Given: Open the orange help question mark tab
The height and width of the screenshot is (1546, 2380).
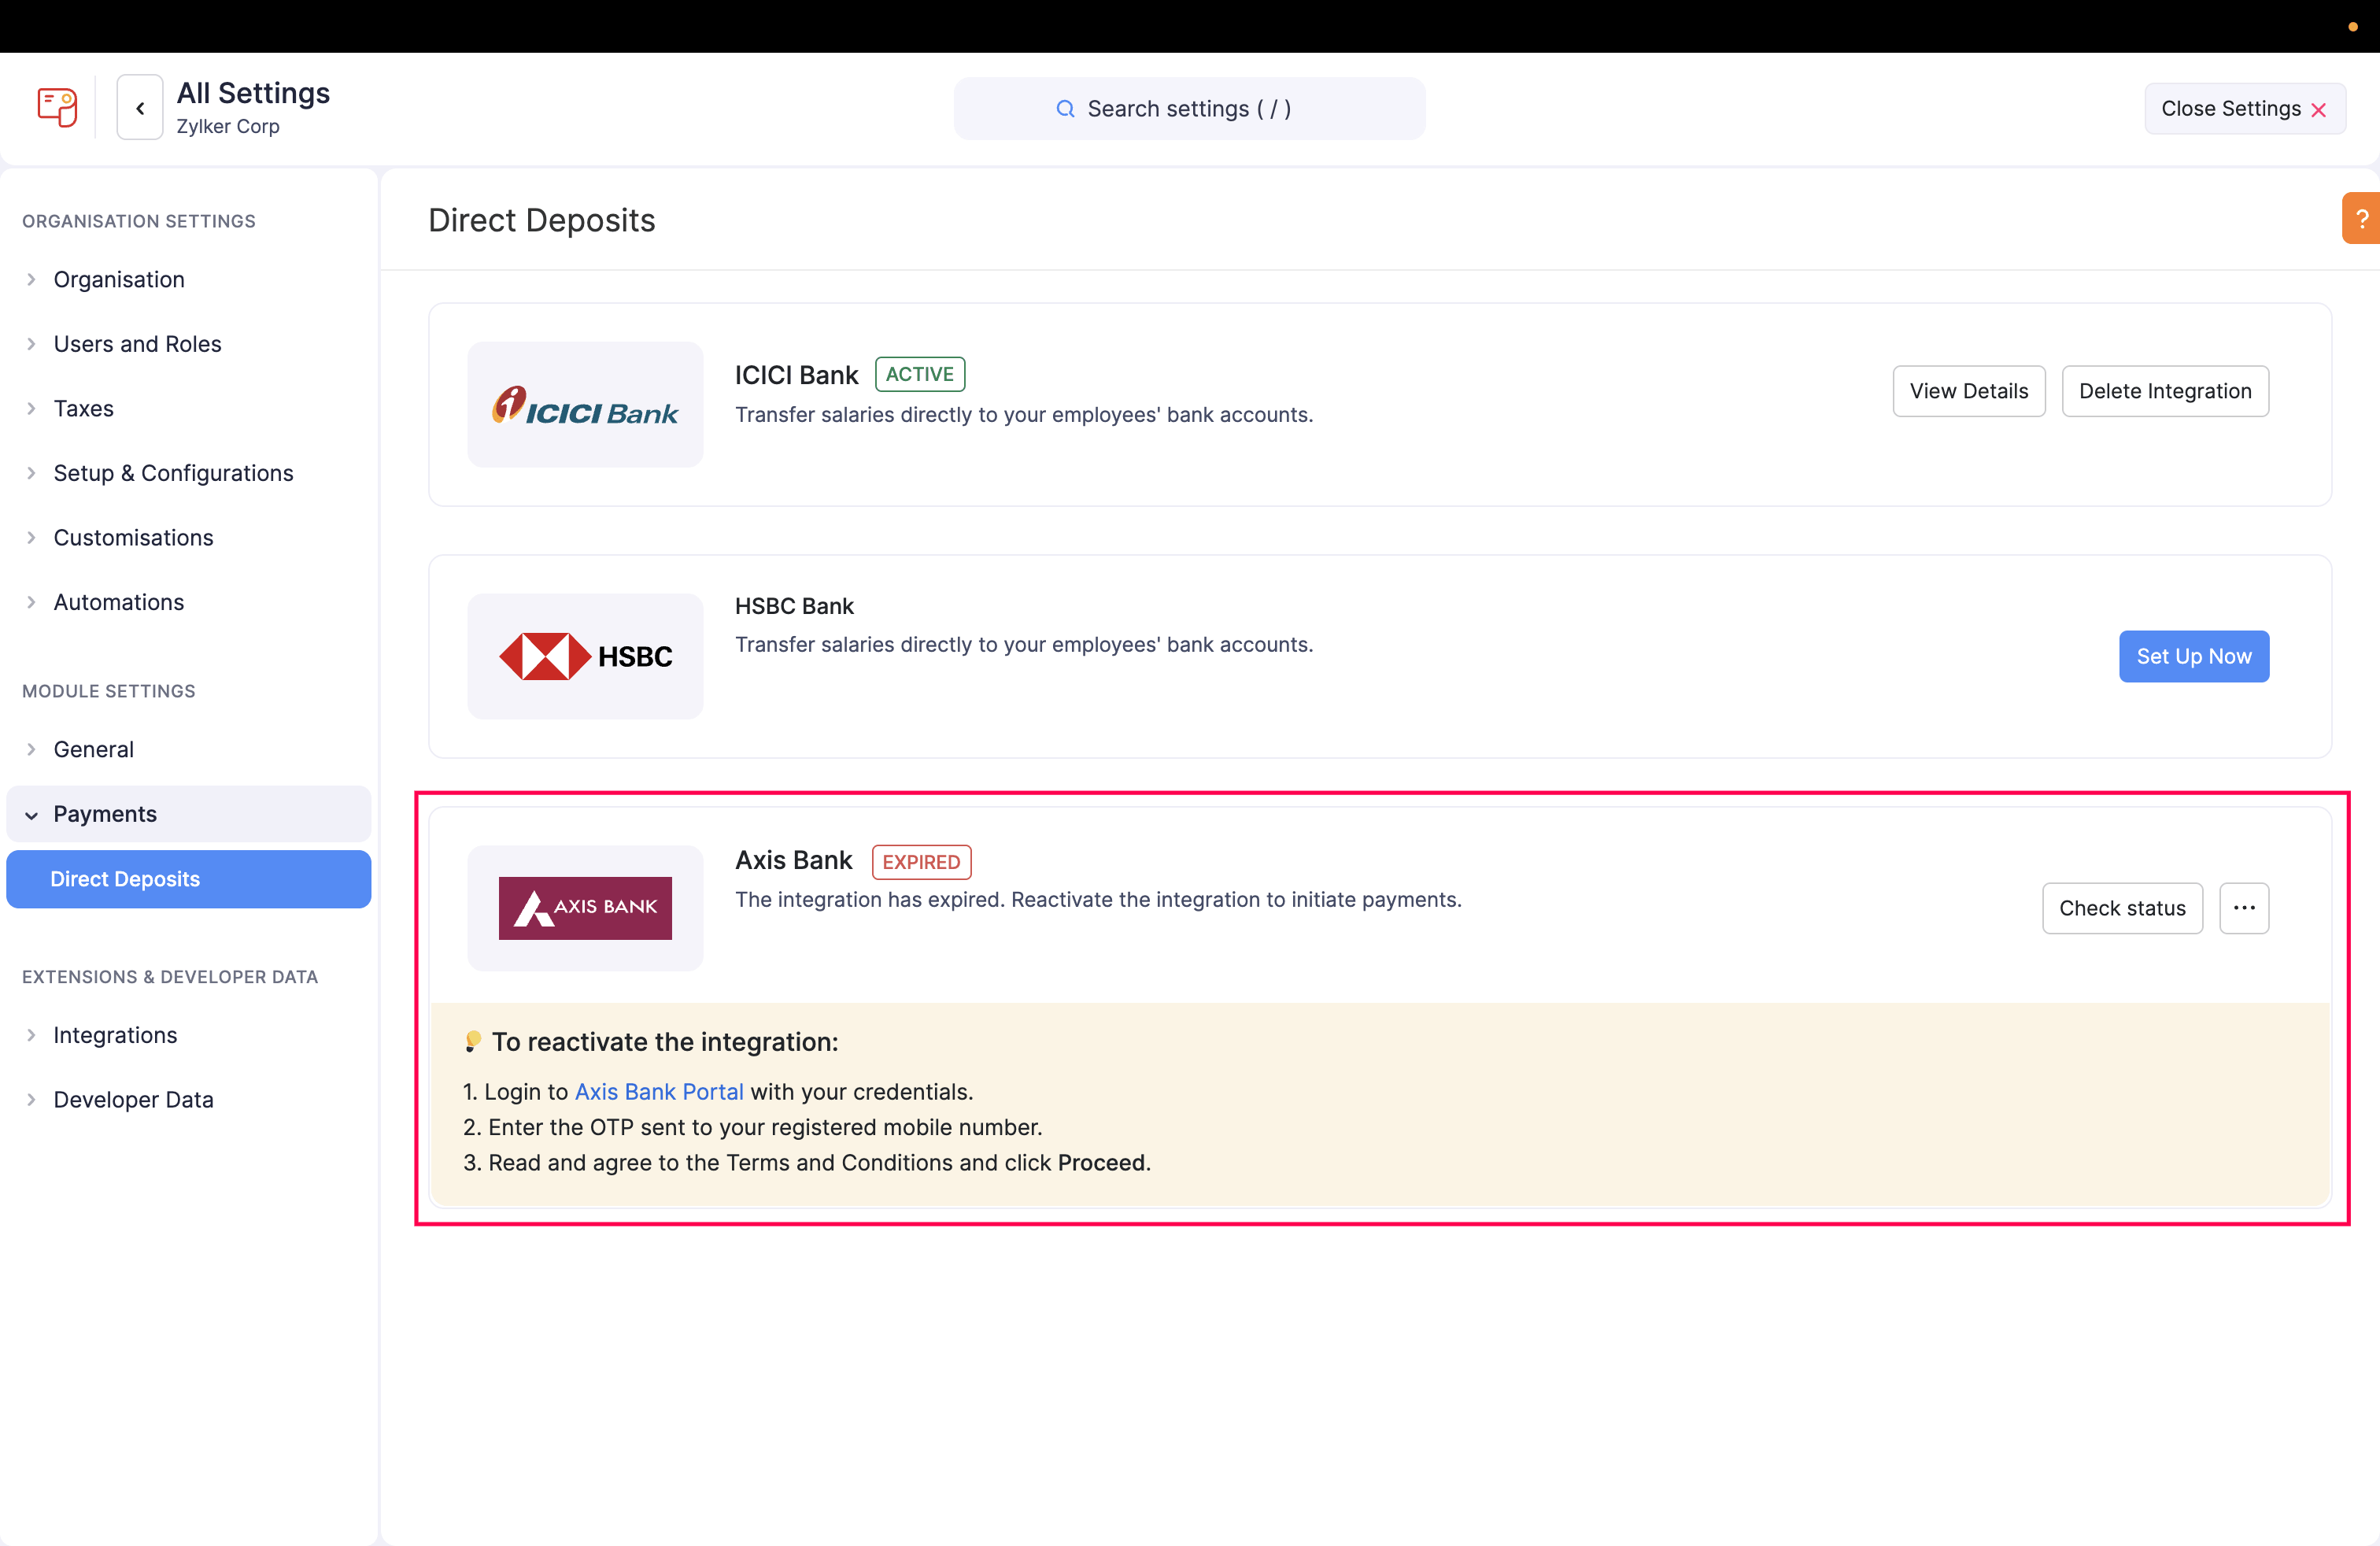Looking at the screenshot, I should click(2361, 218).
